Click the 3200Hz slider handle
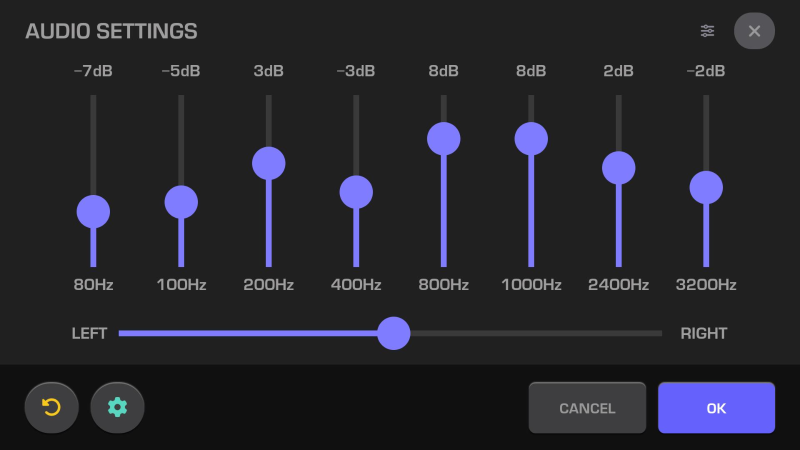 tap(706, 187)
